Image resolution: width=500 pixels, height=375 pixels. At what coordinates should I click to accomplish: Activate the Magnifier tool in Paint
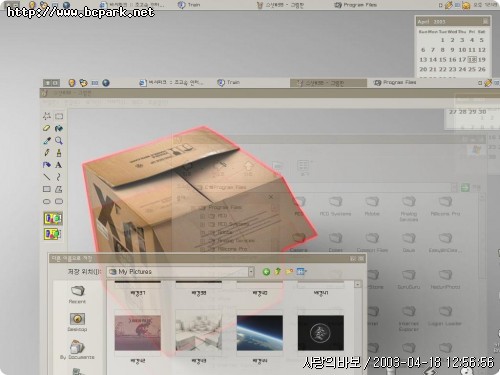(59, 140)
